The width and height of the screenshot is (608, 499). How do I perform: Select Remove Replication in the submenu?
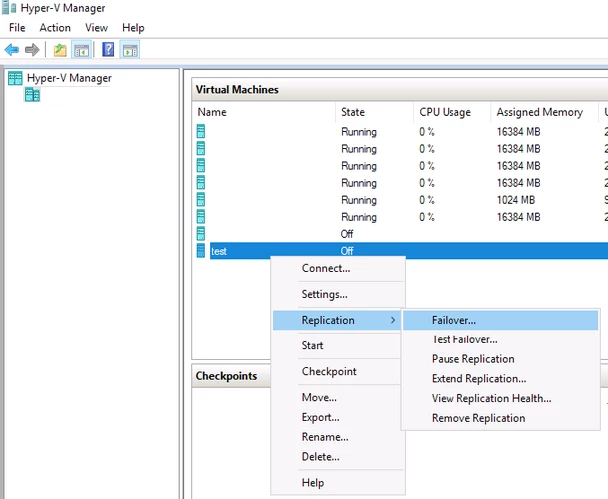(x=500, y=418)
